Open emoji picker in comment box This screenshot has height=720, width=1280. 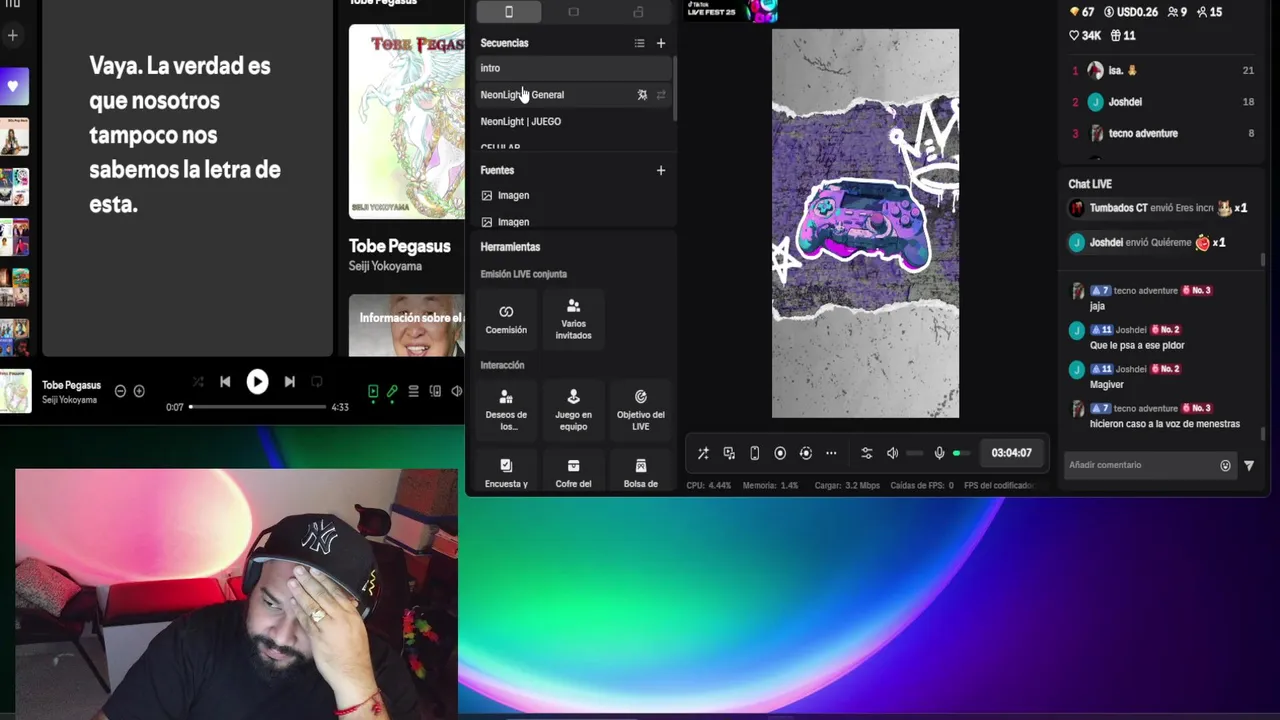click(1225, 465)
